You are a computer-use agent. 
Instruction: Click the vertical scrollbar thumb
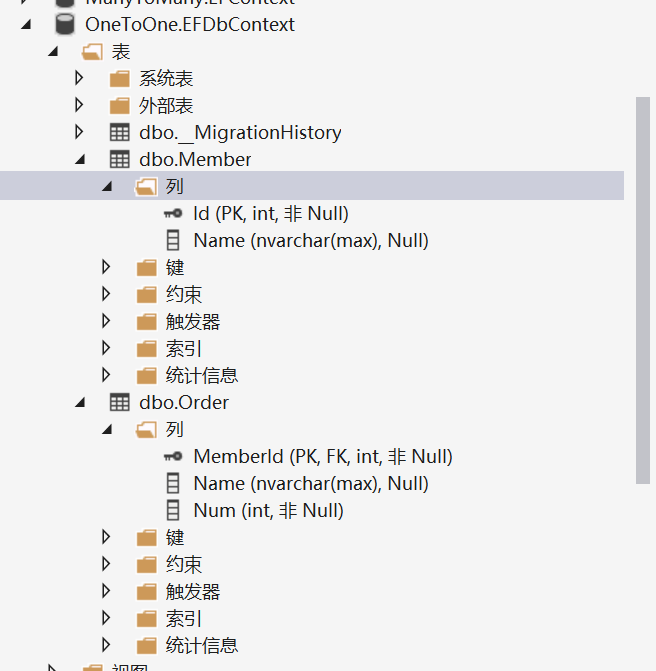(x=643, y=290)
